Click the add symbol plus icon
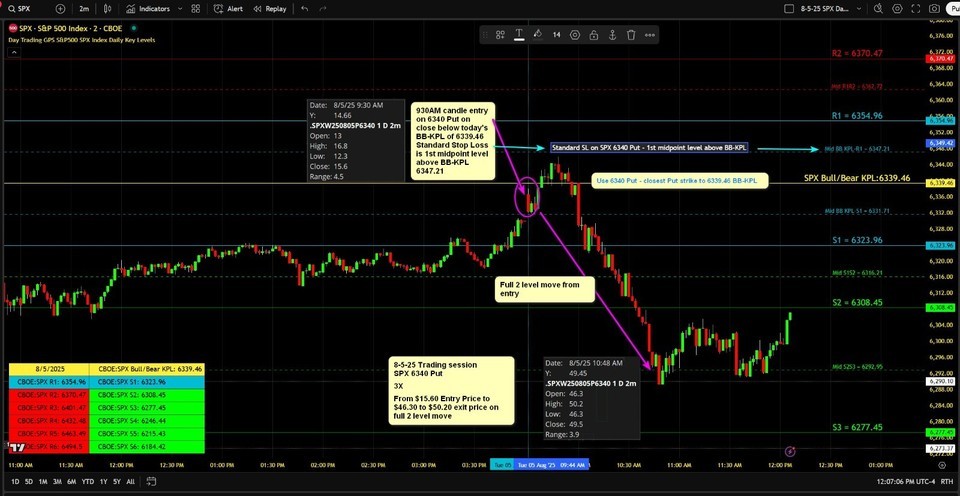 60,9
